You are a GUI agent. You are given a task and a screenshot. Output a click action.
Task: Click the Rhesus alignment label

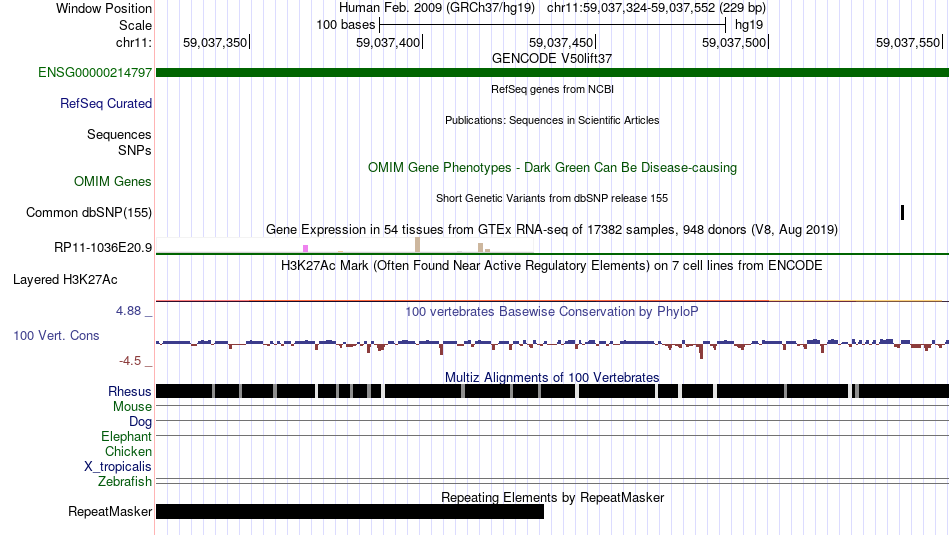pyautogui.click(x=130, y=391)
